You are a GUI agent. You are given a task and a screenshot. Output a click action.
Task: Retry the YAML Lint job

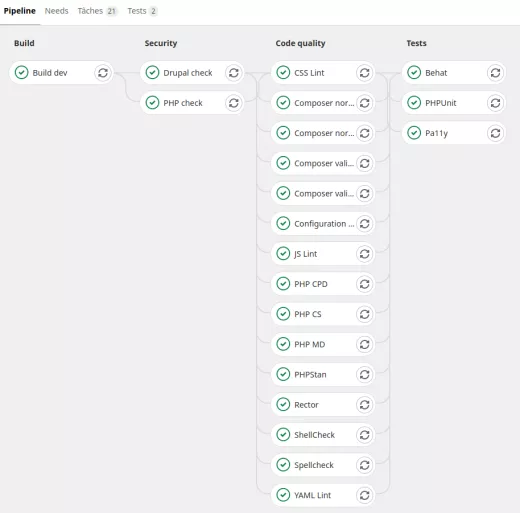click(365, 495)
